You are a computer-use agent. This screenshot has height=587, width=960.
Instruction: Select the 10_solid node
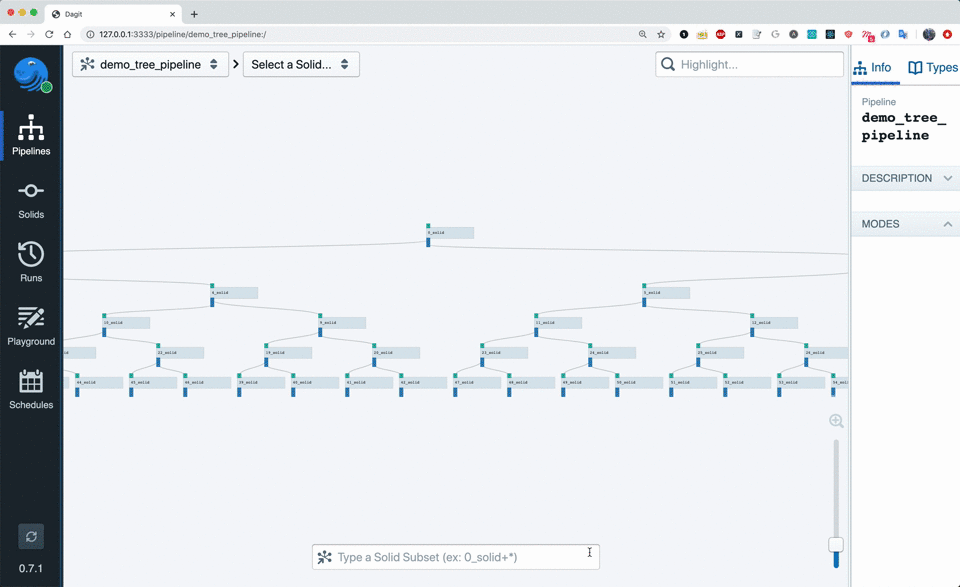[126, 323]
